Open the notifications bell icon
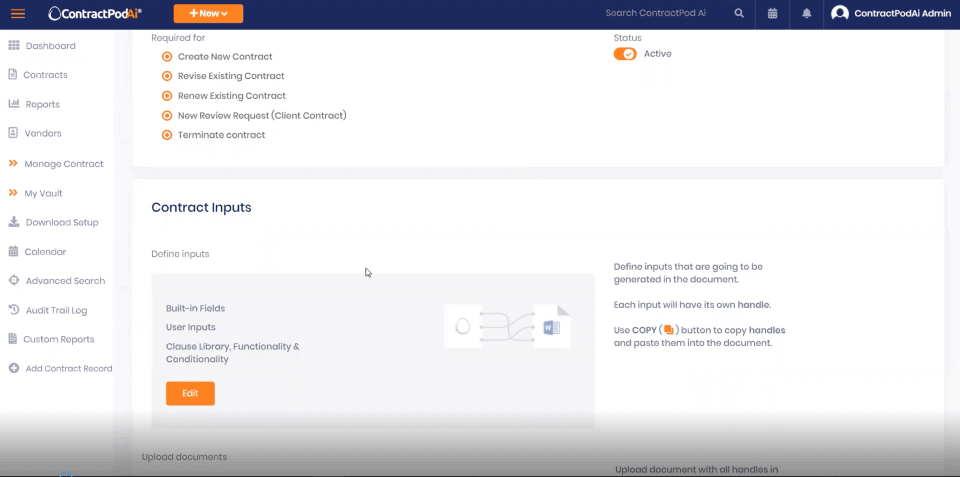Screen dimensions: 960x477 [807, 13]
